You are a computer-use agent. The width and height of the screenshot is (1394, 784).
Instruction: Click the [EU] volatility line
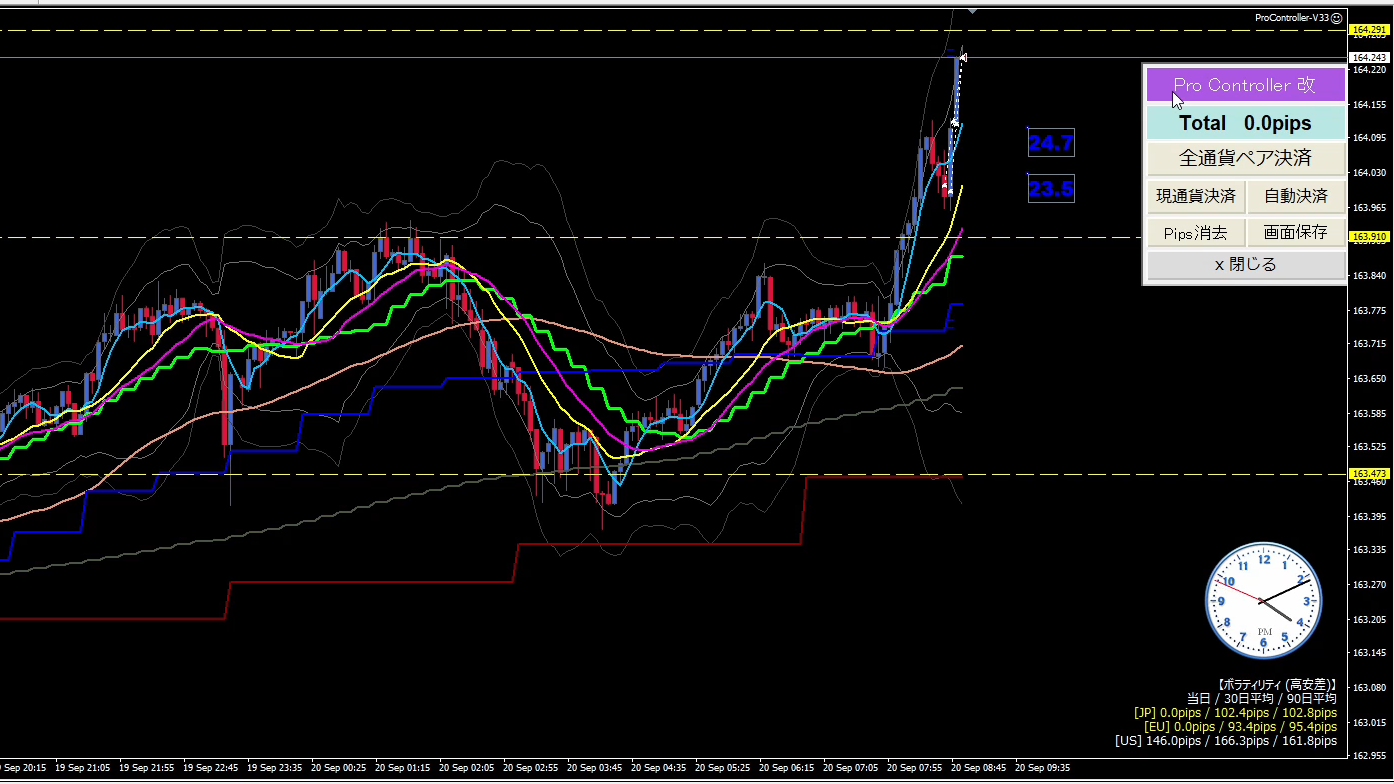1240,727
